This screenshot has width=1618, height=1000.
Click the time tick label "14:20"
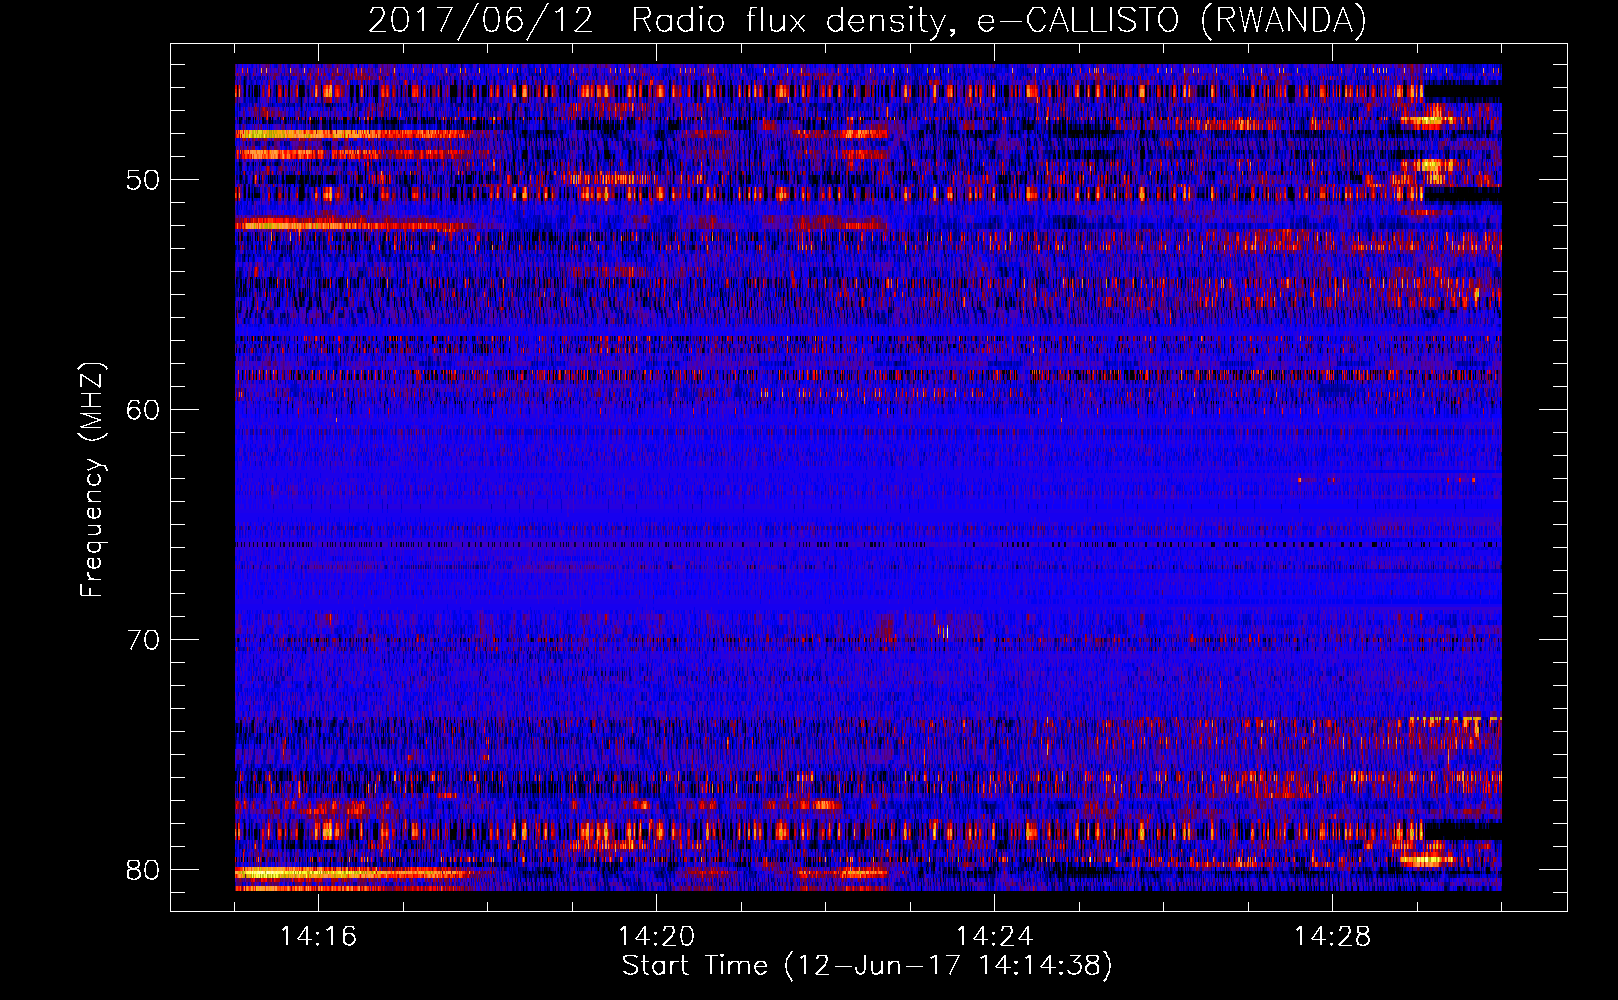pyautogui.click(x=656, y=937)
